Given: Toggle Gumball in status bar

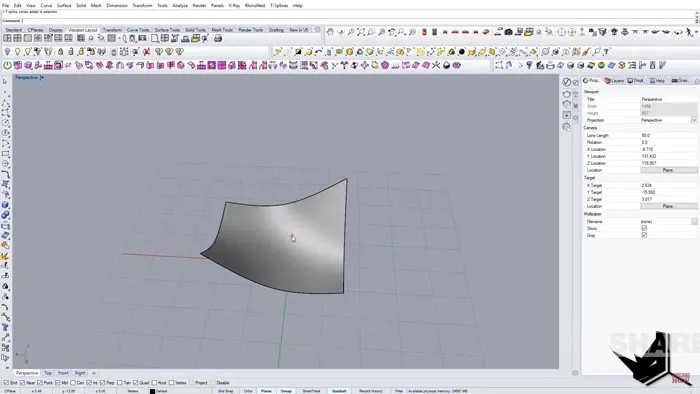Looking at the screenshot, I should tap(339, 391).
